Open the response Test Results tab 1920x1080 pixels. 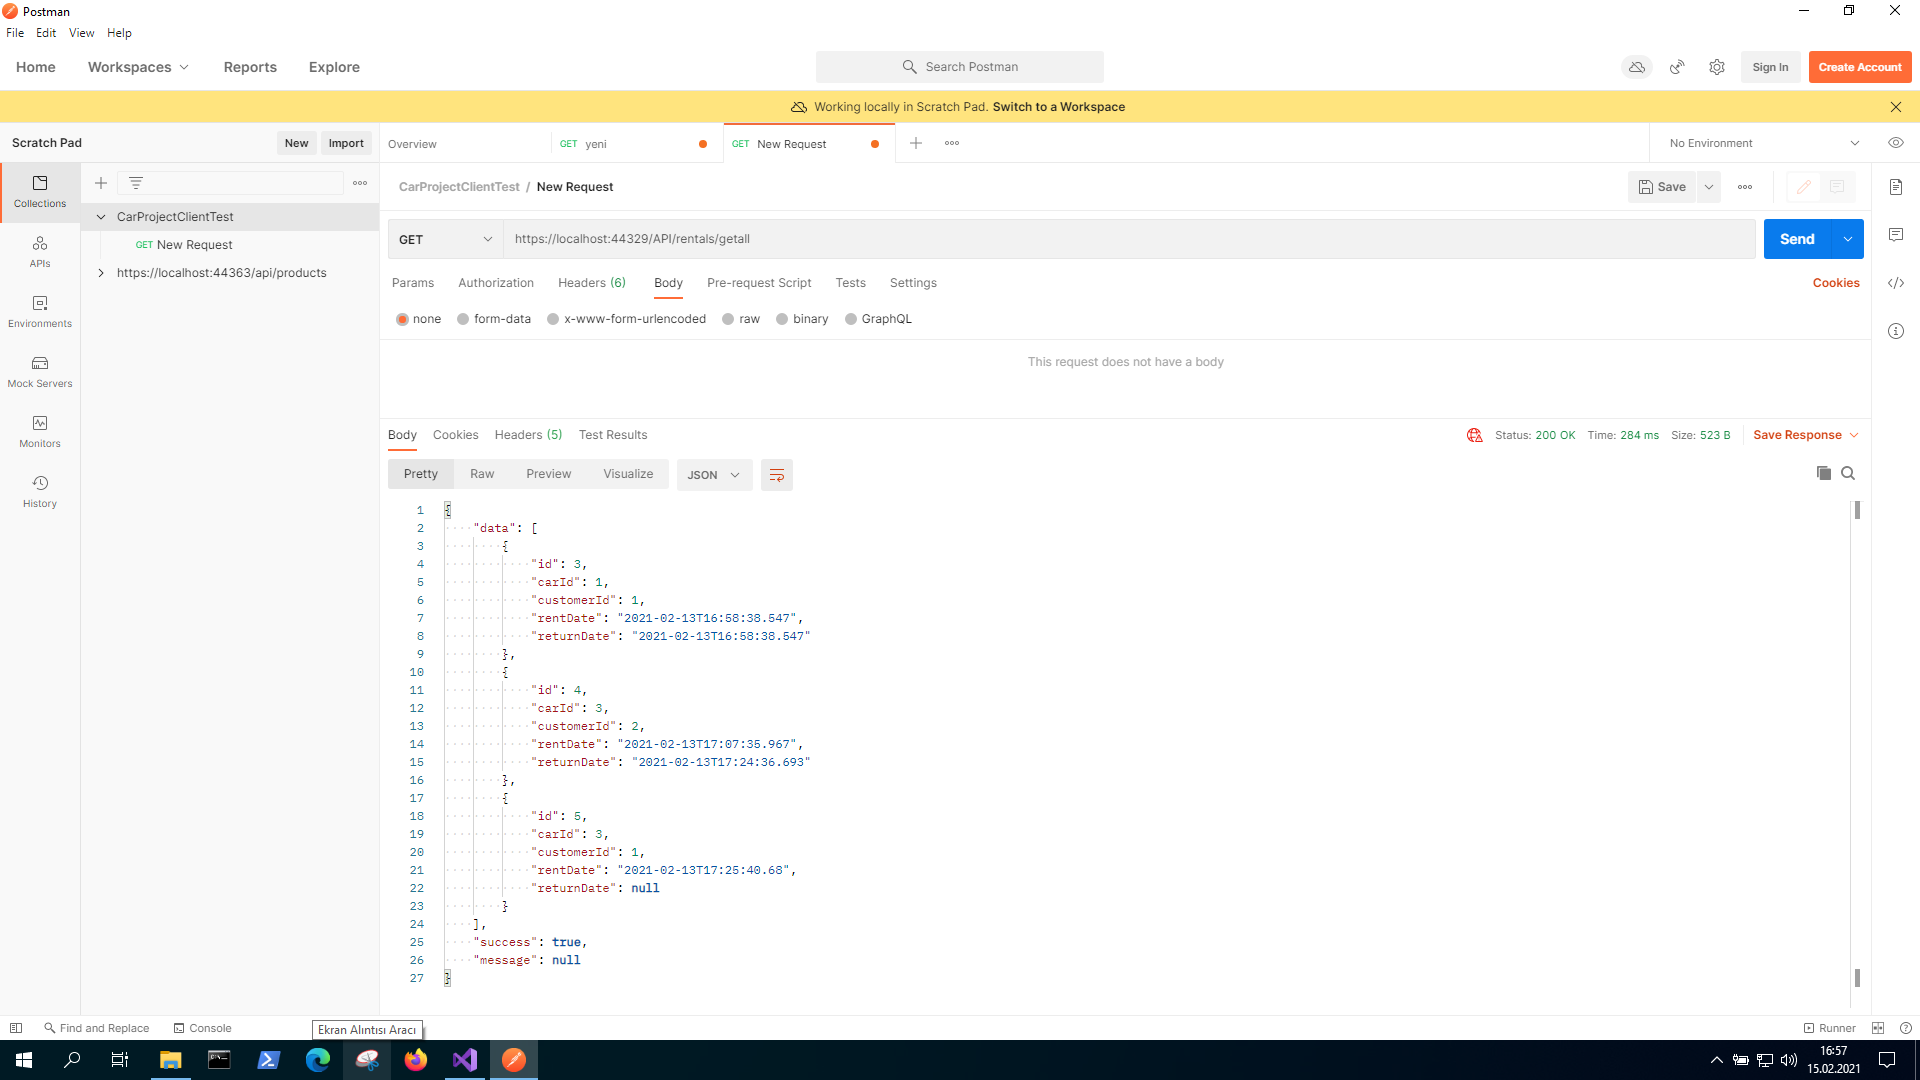pos(613,435)
